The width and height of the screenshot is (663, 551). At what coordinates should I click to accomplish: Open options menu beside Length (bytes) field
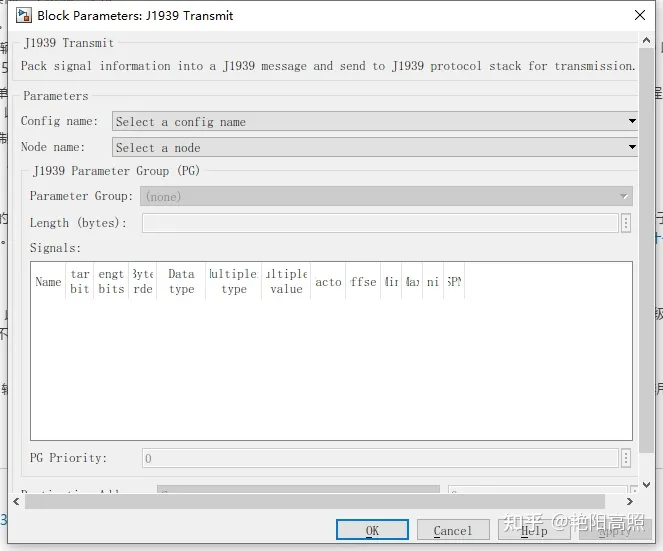pos(626,223)
